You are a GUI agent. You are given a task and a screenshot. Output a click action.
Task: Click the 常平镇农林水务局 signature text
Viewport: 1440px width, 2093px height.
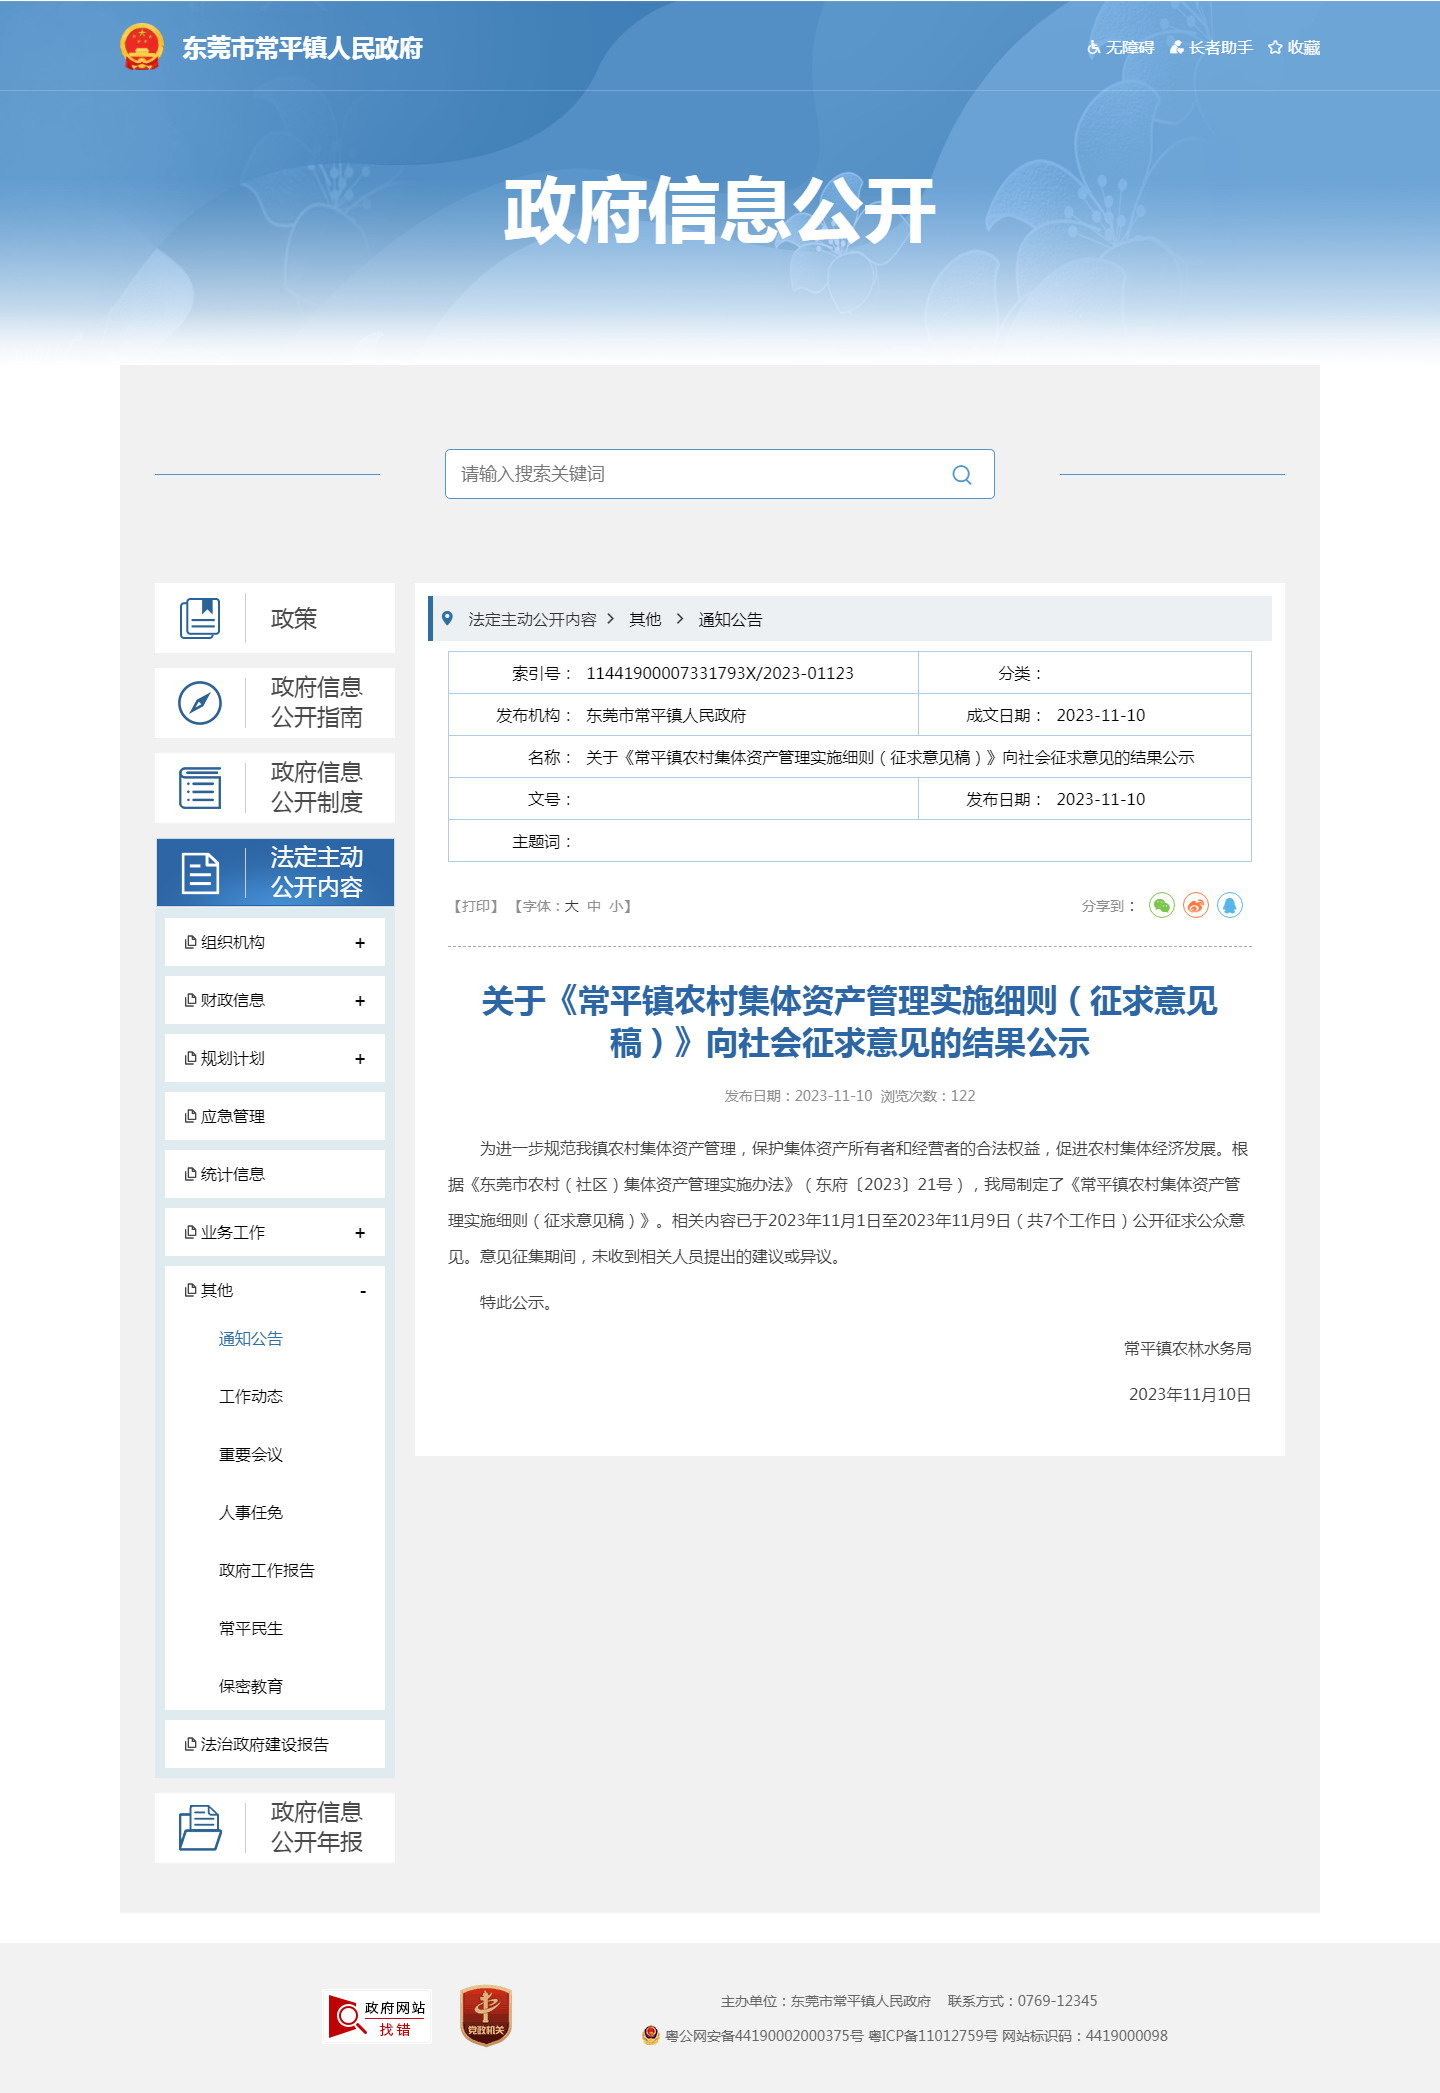click(1188, 1349)
